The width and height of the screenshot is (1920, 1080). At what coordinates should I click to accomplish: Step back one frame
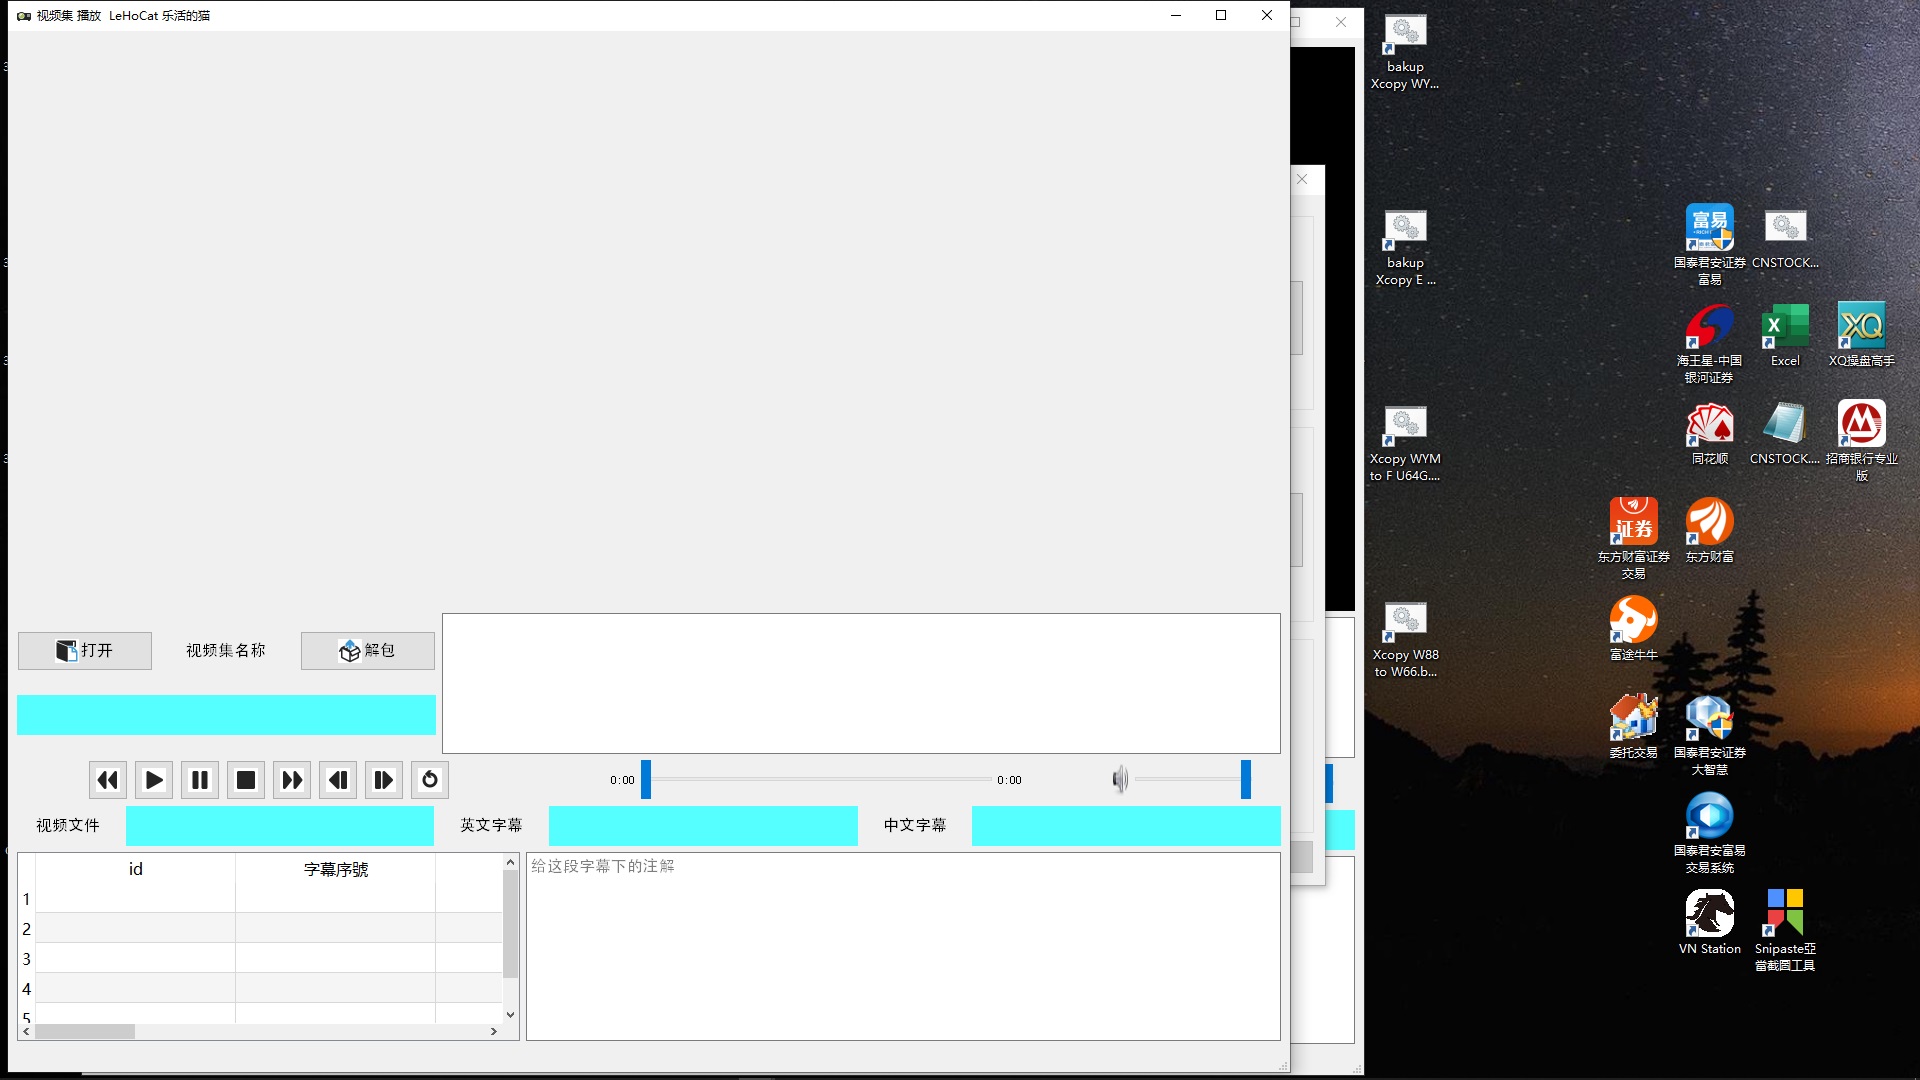(x=338, y=780)
